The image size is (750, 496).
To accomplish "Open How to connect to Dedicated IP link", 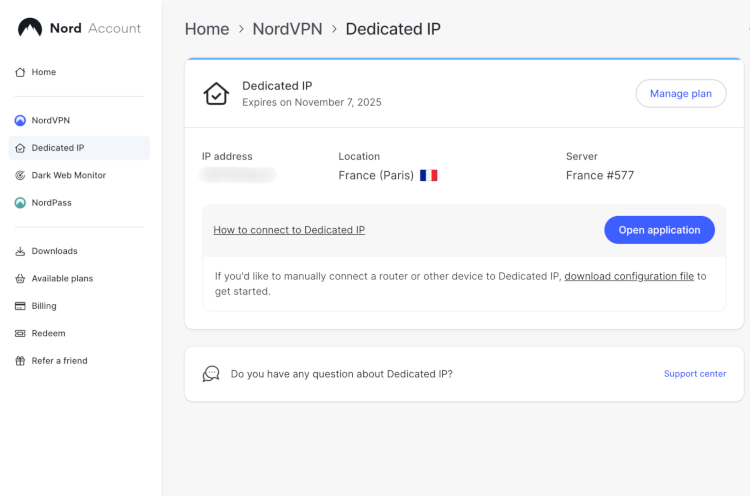I will click(289, 230).
